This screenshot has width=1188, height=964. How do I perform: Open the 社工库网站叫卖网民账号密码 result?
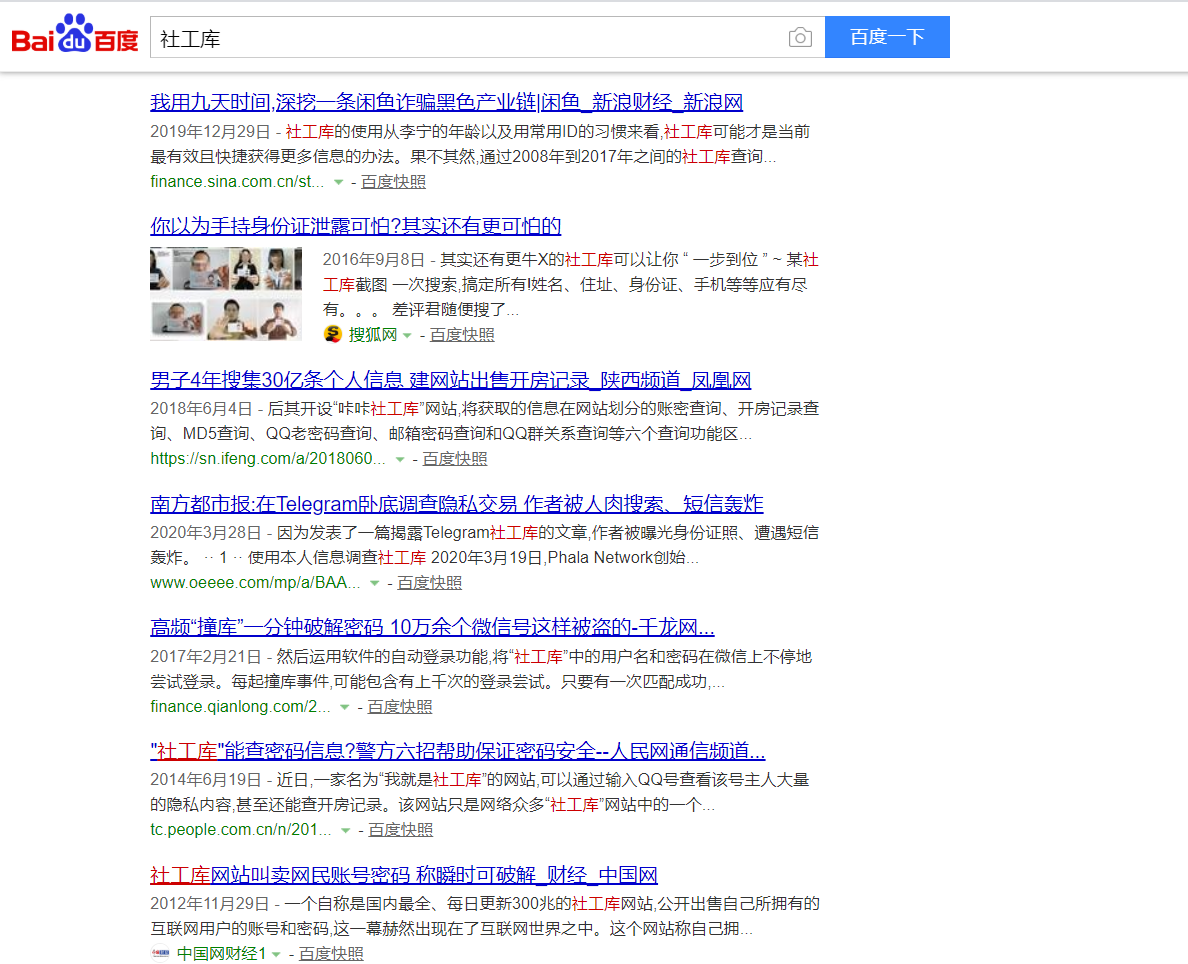[x=403, y=875]
